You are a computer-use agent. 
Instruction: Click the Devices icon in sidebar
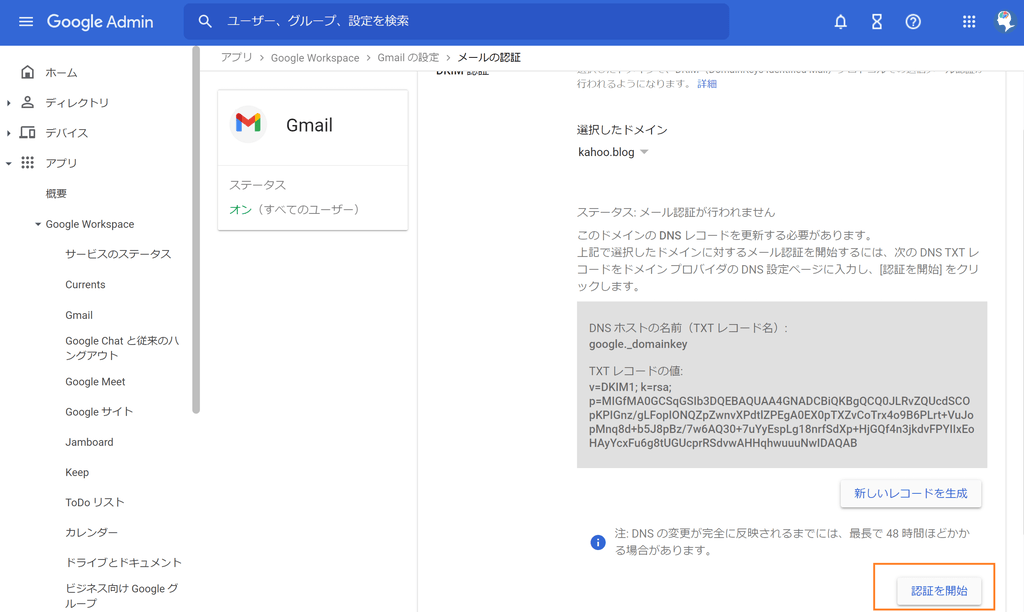(x=27, y=132)
